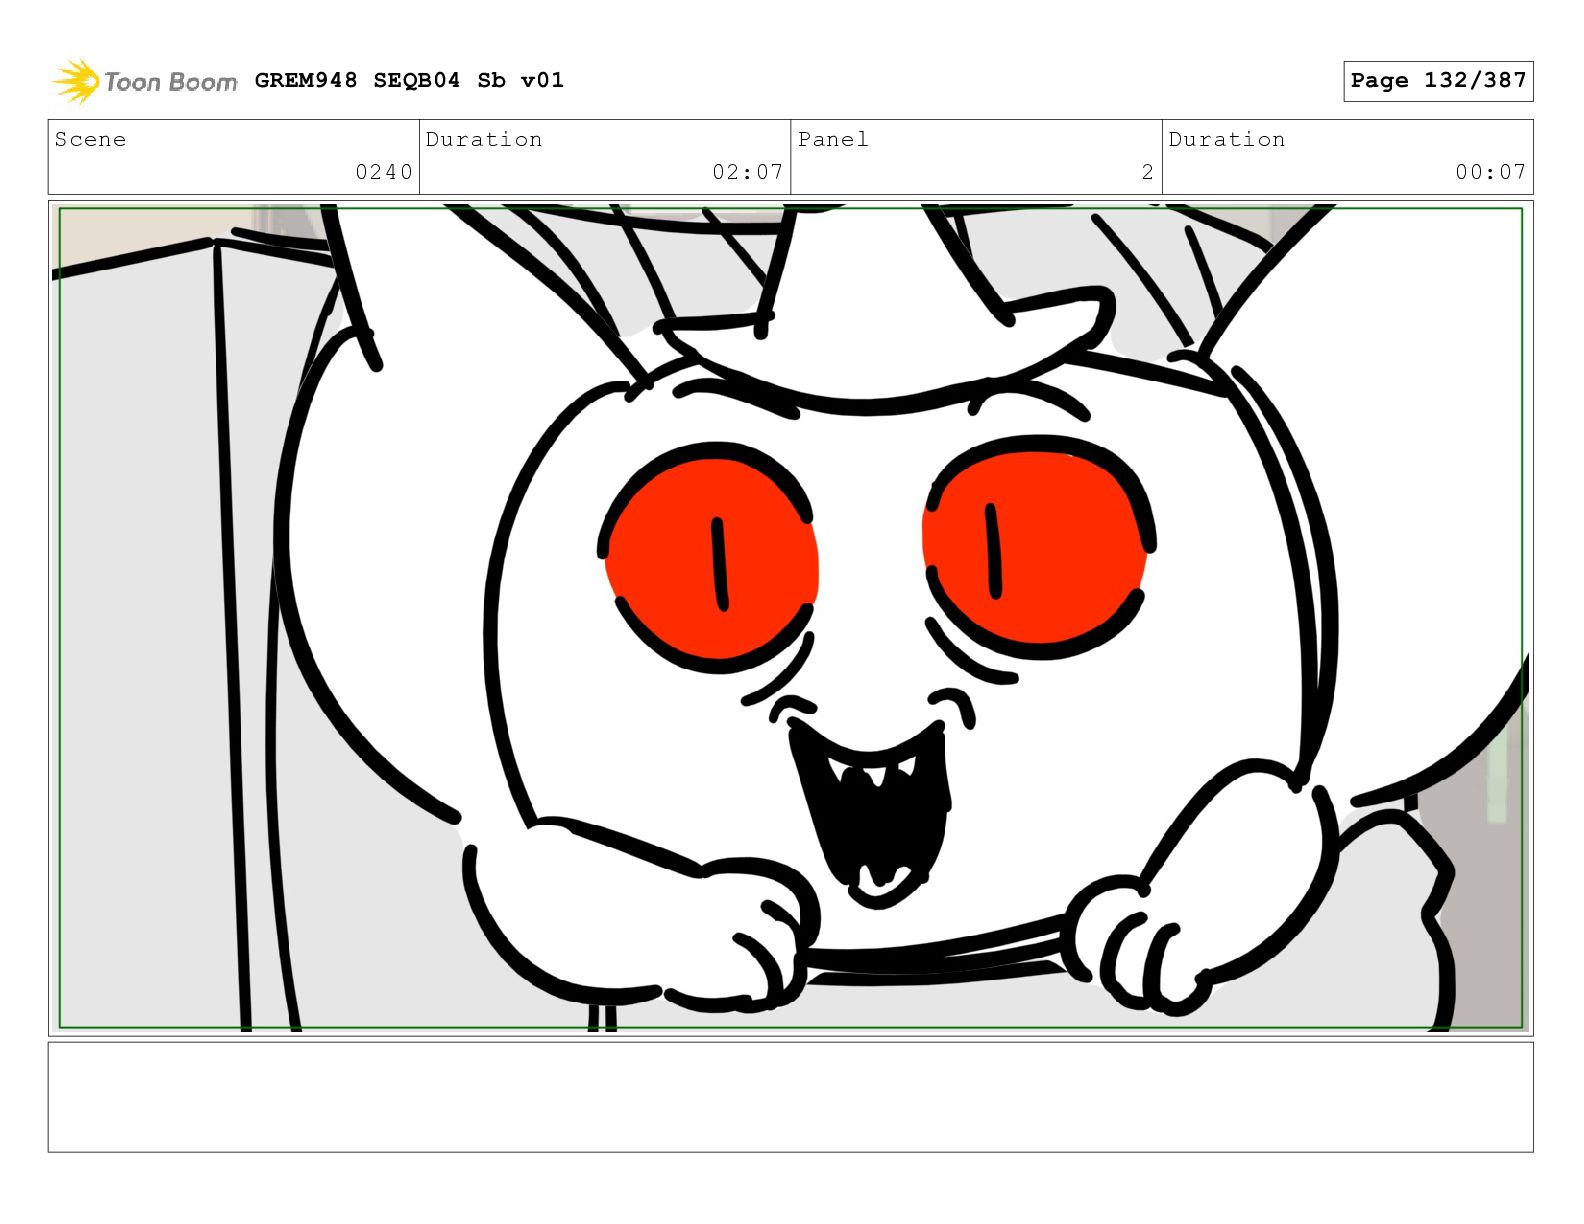
Task: Click the Toon Boom logo
Action: pos(145,81)
